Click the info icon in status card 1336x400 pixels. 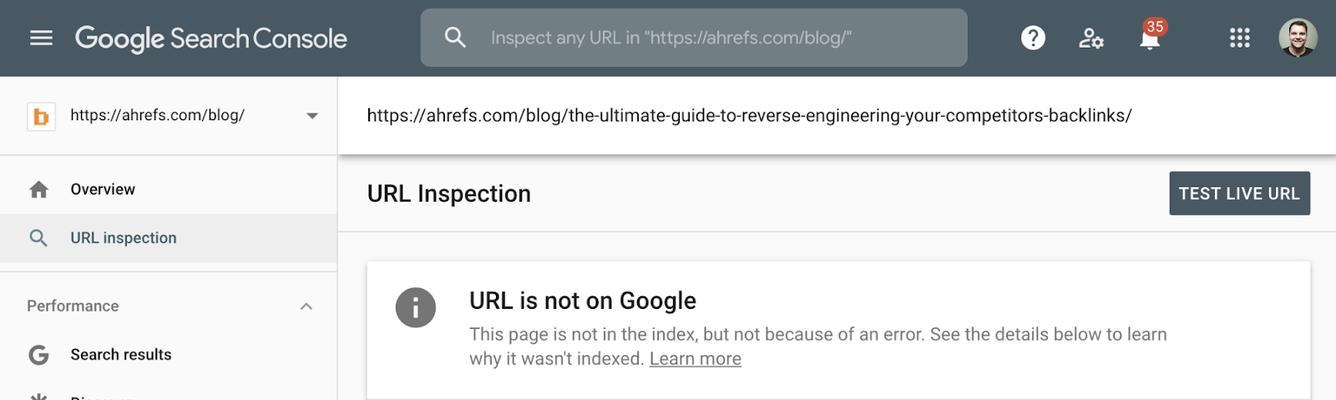point(416,307)
